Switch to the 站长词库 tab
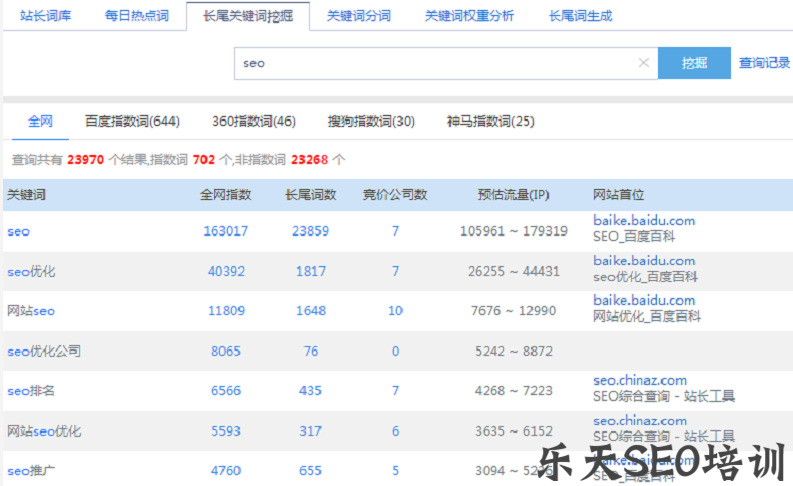 pos(45,16)
